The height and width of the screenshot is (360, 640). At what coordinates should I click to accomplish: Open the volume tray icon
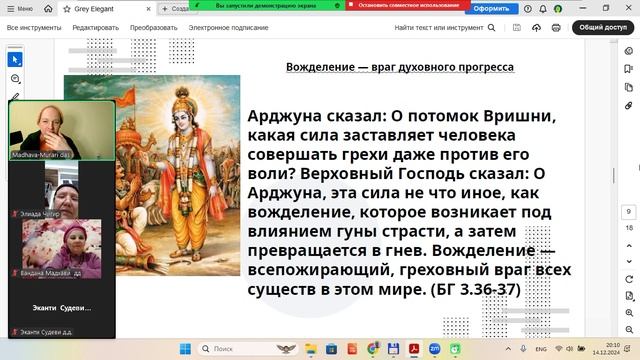[x=570, y=349]
